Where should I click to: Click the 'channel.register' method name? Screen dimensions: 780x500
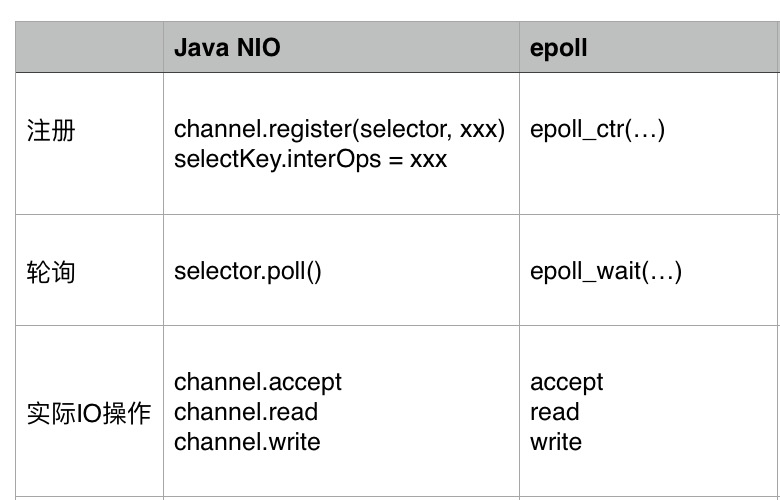click(263, 130)
